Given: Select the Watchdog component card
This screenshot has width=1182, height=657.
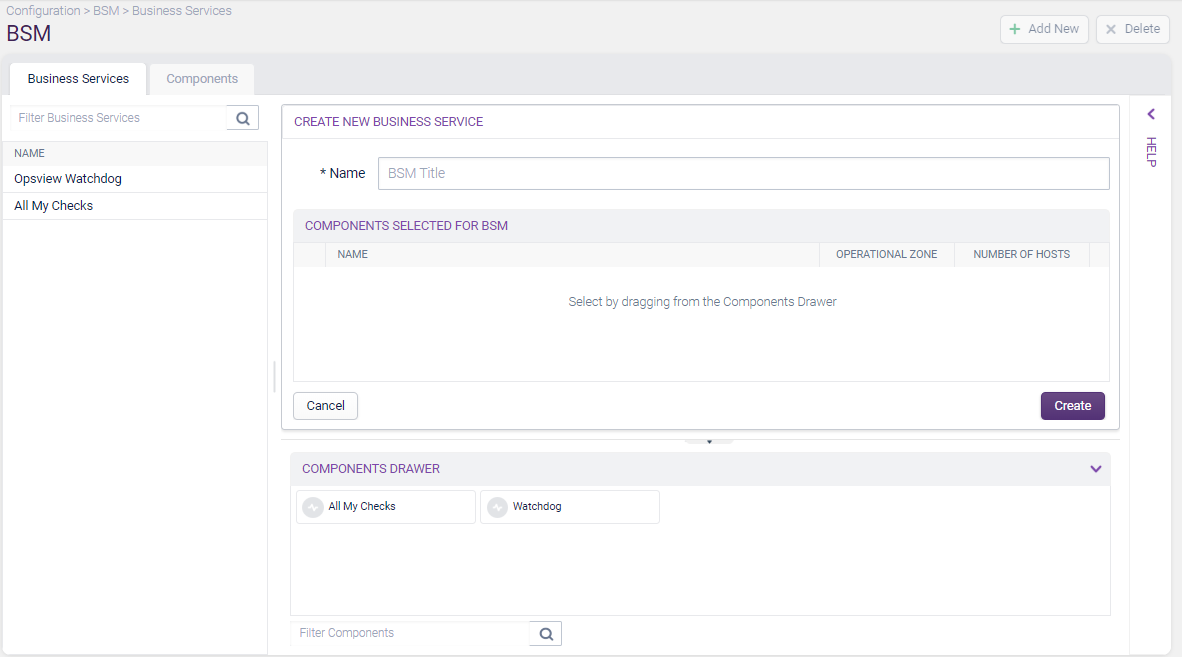Looking at the screenshot, I should click(x=570, y=507).
